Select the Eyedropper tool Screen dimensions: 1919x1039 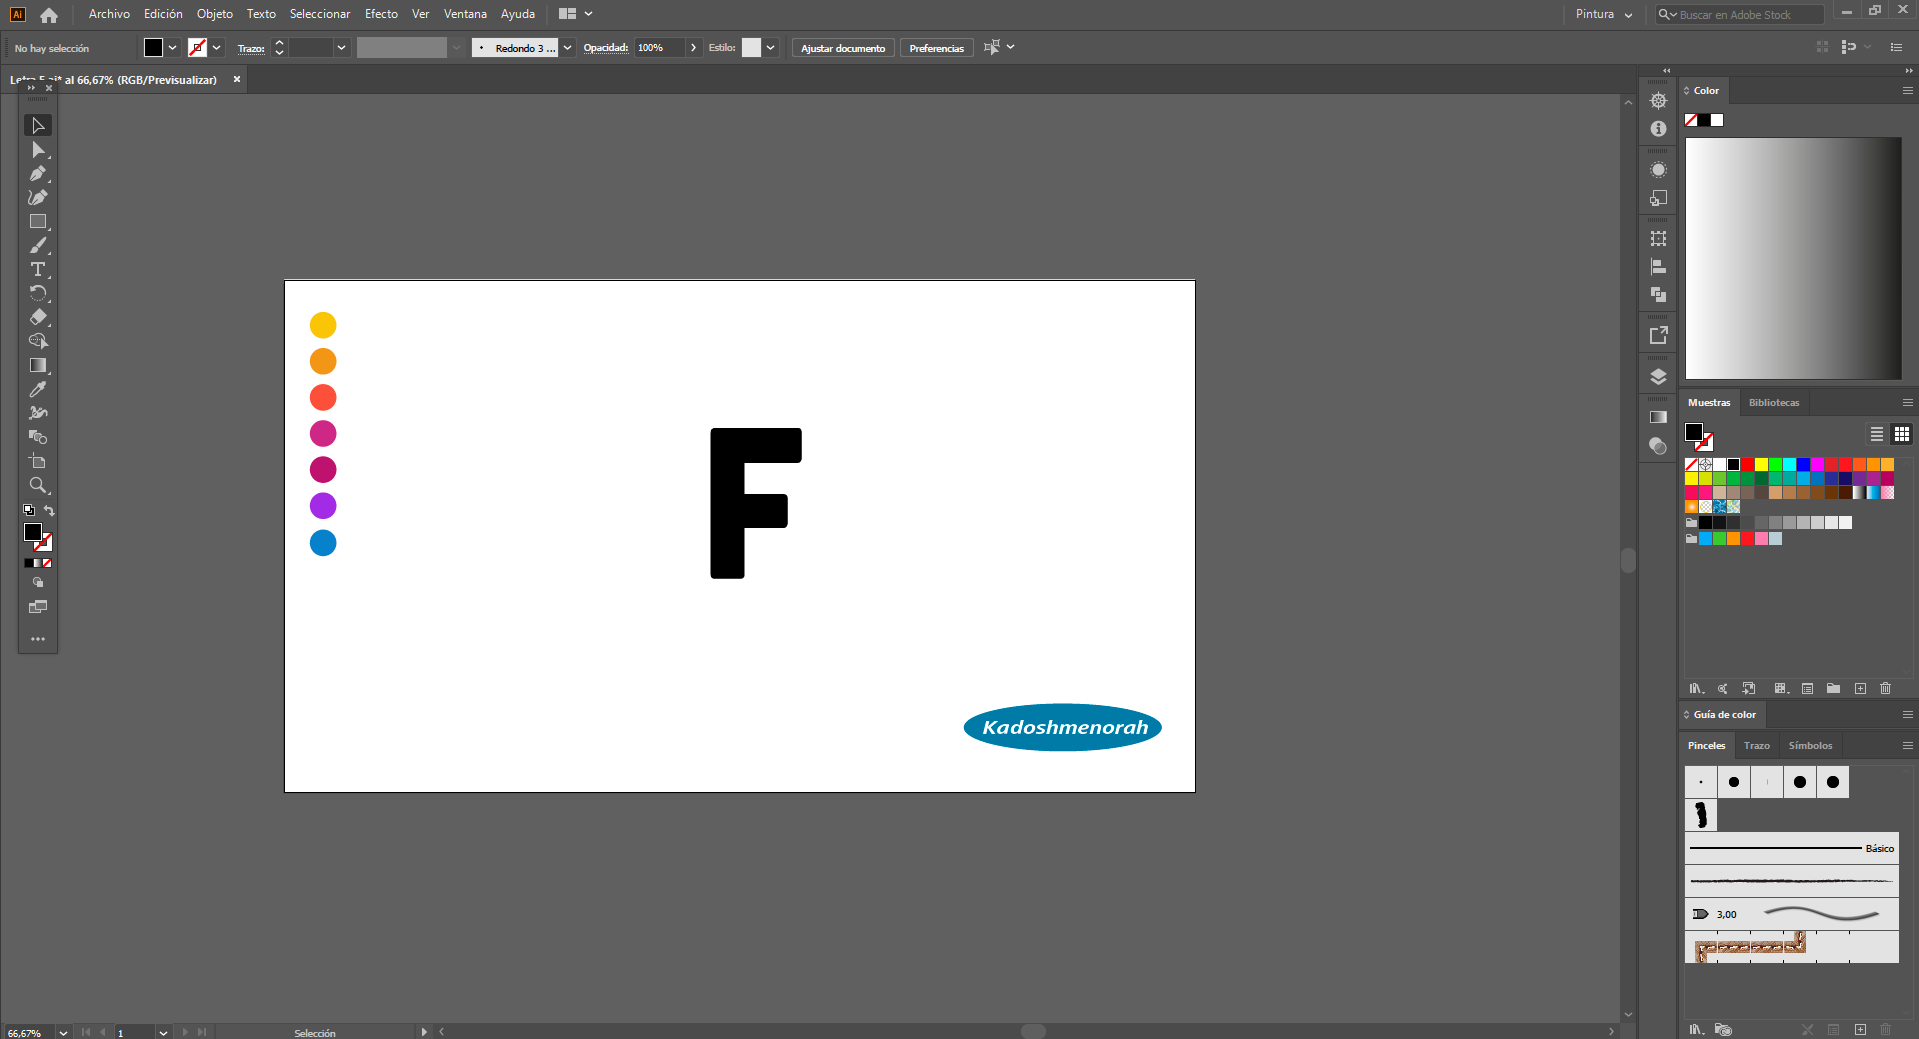click(38, 390)
